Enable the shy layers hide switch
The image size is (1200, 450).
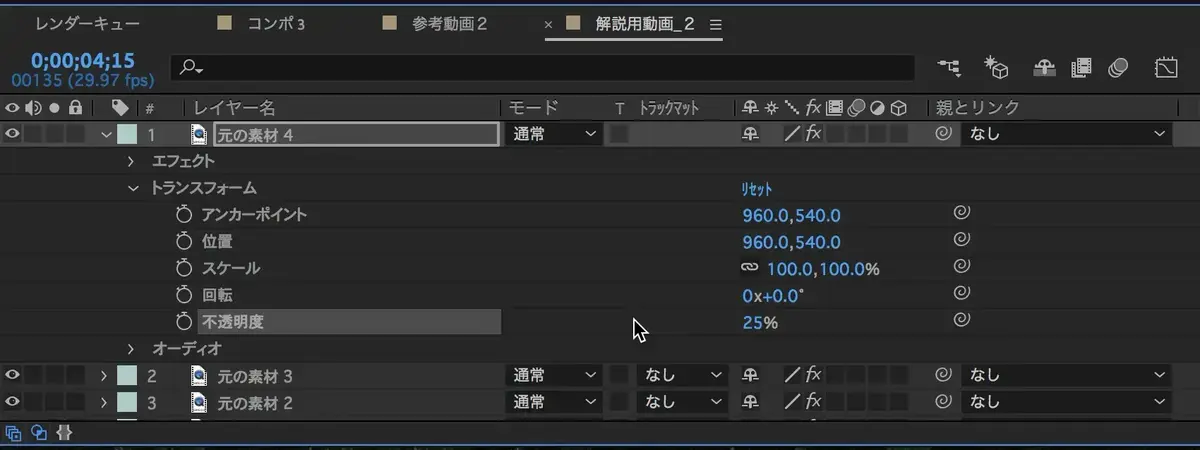(x=1043, y=67)
